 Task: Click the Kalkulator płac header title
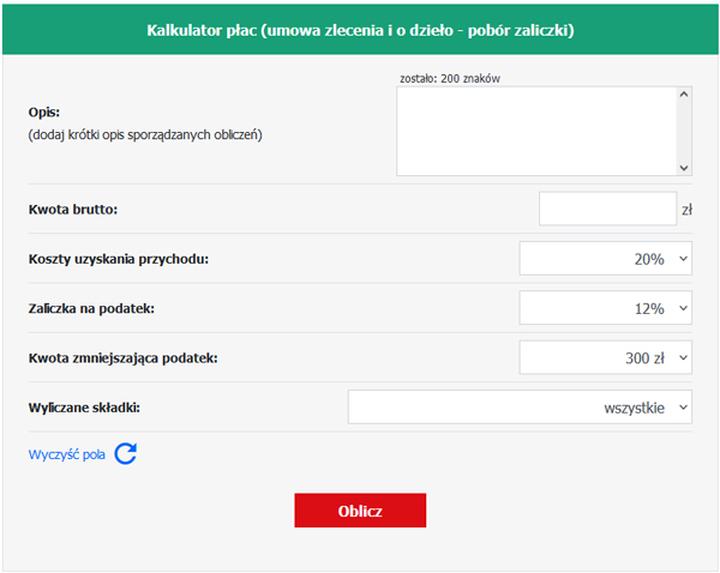click(x=360, y=30)
